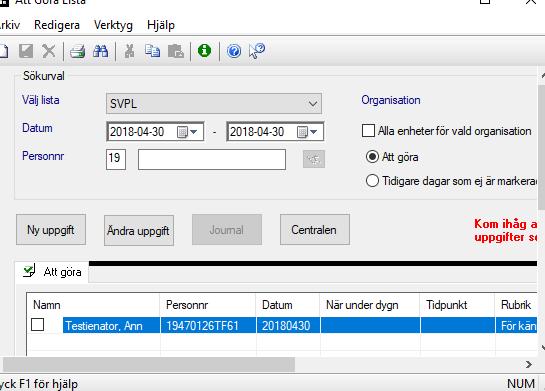This screenshot has height=391, width=545.
Task: Click the Ny uppgift button
Action: pyautogui.click(x=51, y=230)
